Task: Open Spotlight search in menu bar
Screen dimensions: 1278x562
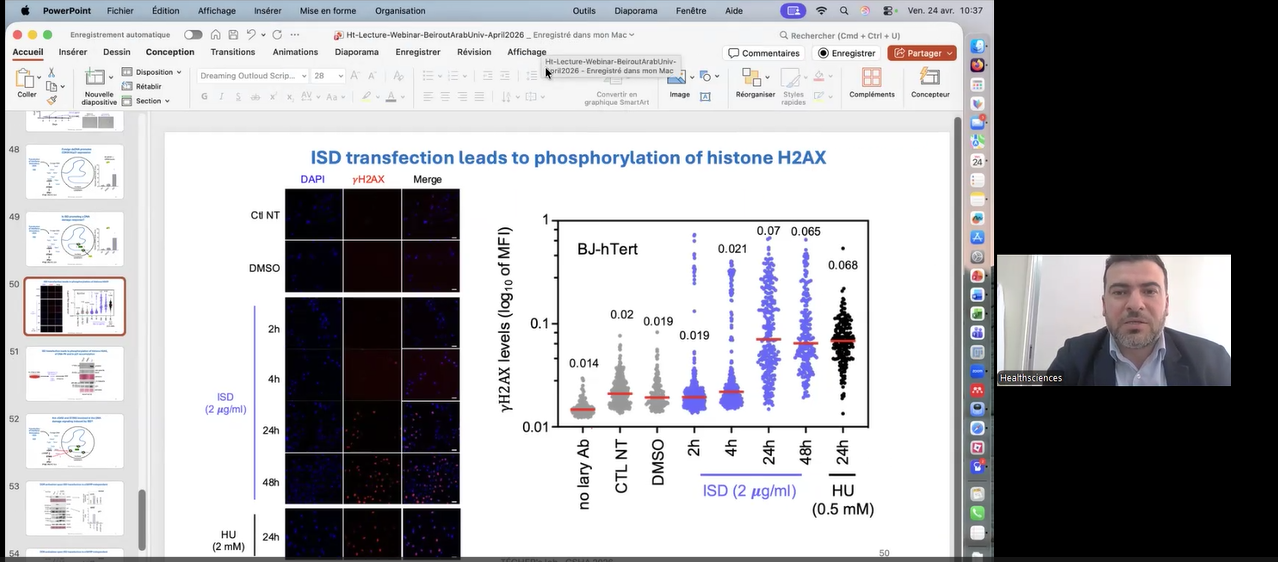Action: tap(845, 10)
